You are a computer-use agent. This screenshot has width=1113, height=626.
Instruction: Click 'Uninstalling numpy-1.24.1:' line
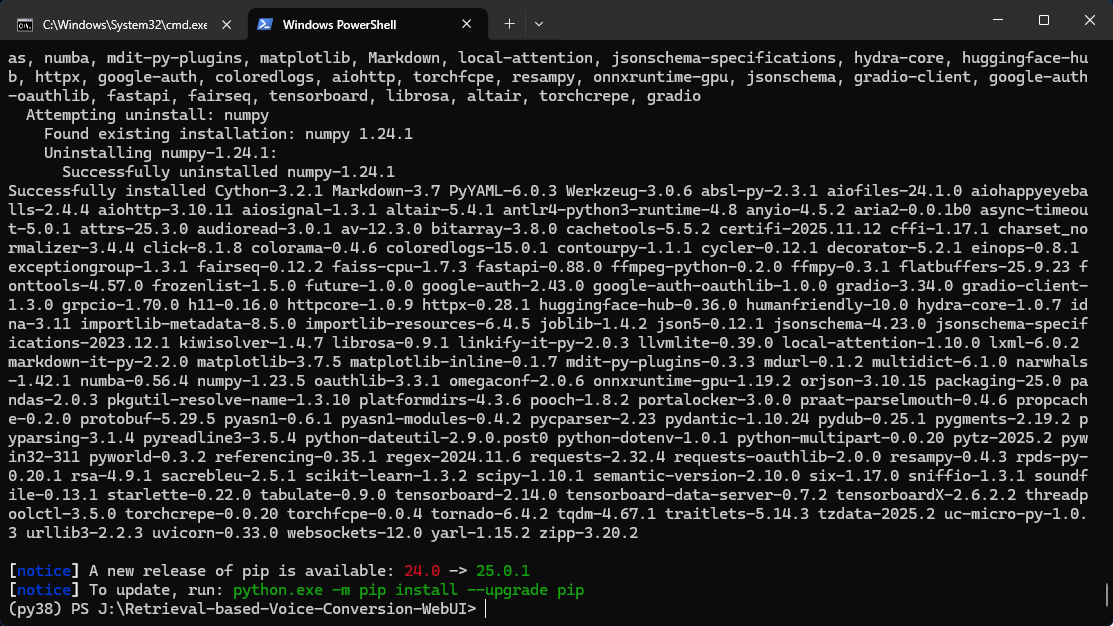[x=160, y=153]
